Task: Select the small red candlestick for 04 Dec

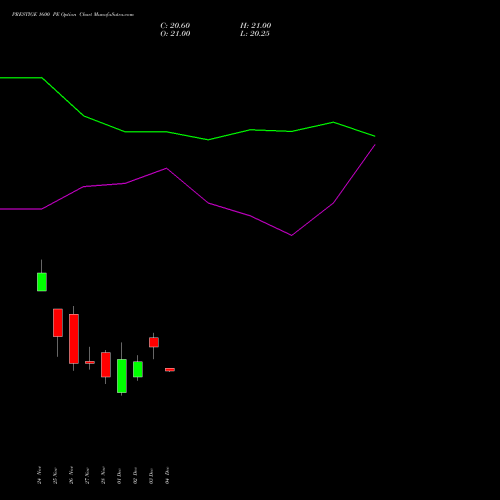Action: point(170,369)
